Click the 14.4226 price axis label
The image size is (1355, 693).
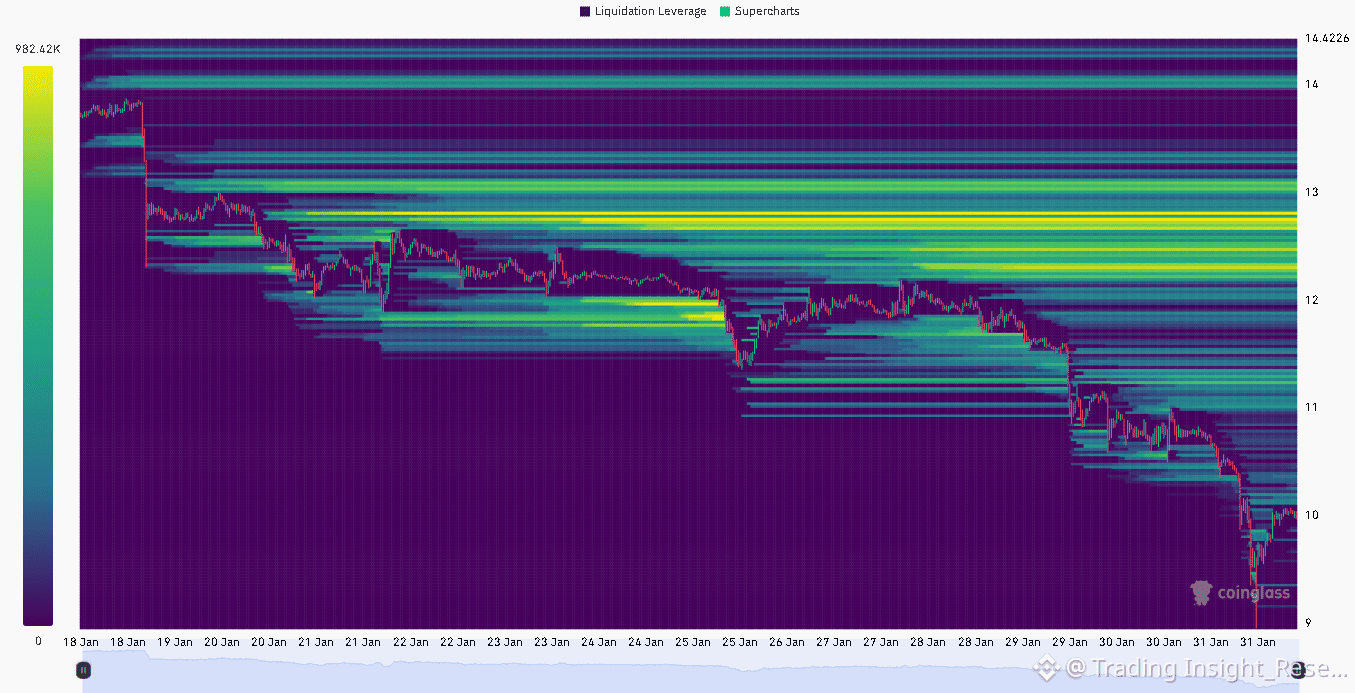pos(1326,39)
